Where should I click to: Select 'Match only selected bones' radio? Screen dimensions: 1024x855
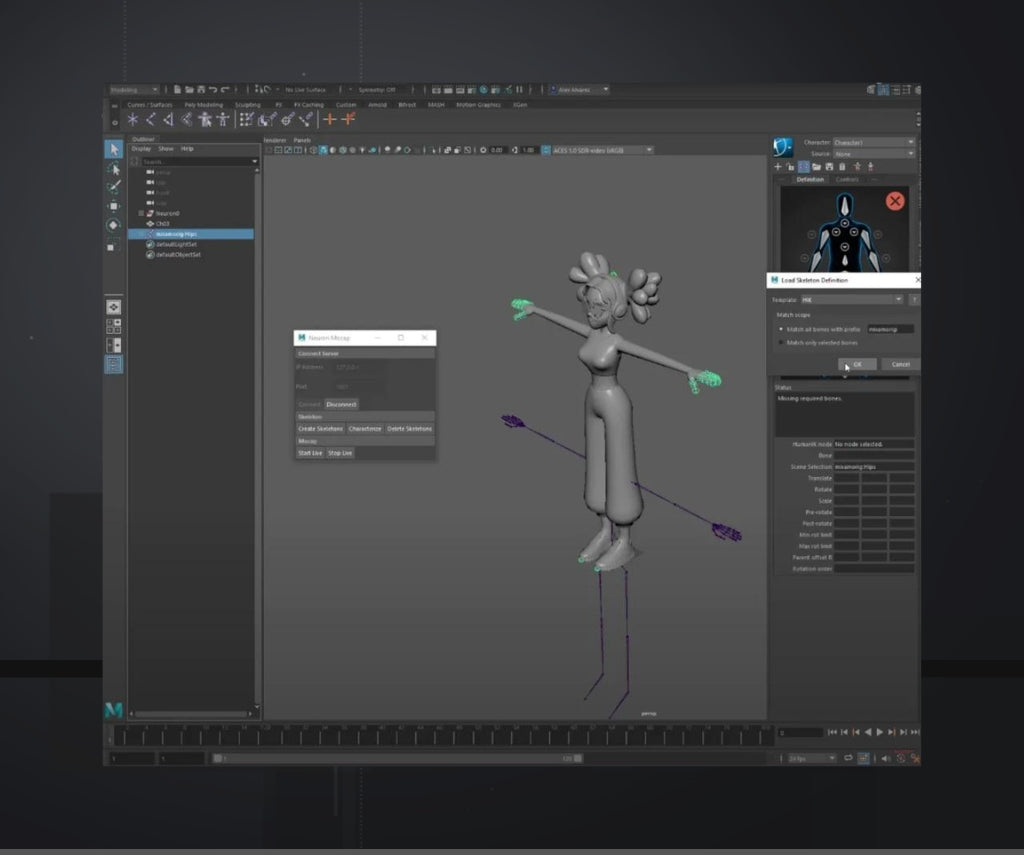(x=781, y=342)
